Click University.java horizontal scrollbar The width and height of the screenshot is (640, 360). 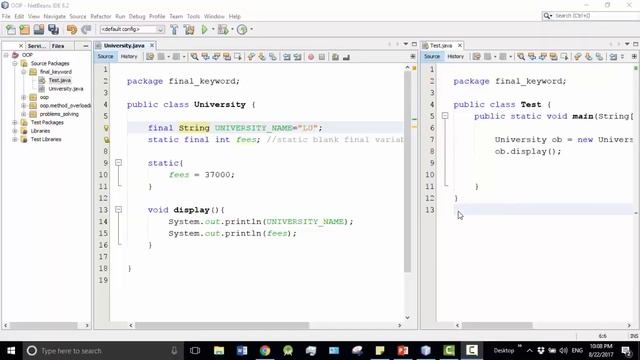(x=222, y=325)
